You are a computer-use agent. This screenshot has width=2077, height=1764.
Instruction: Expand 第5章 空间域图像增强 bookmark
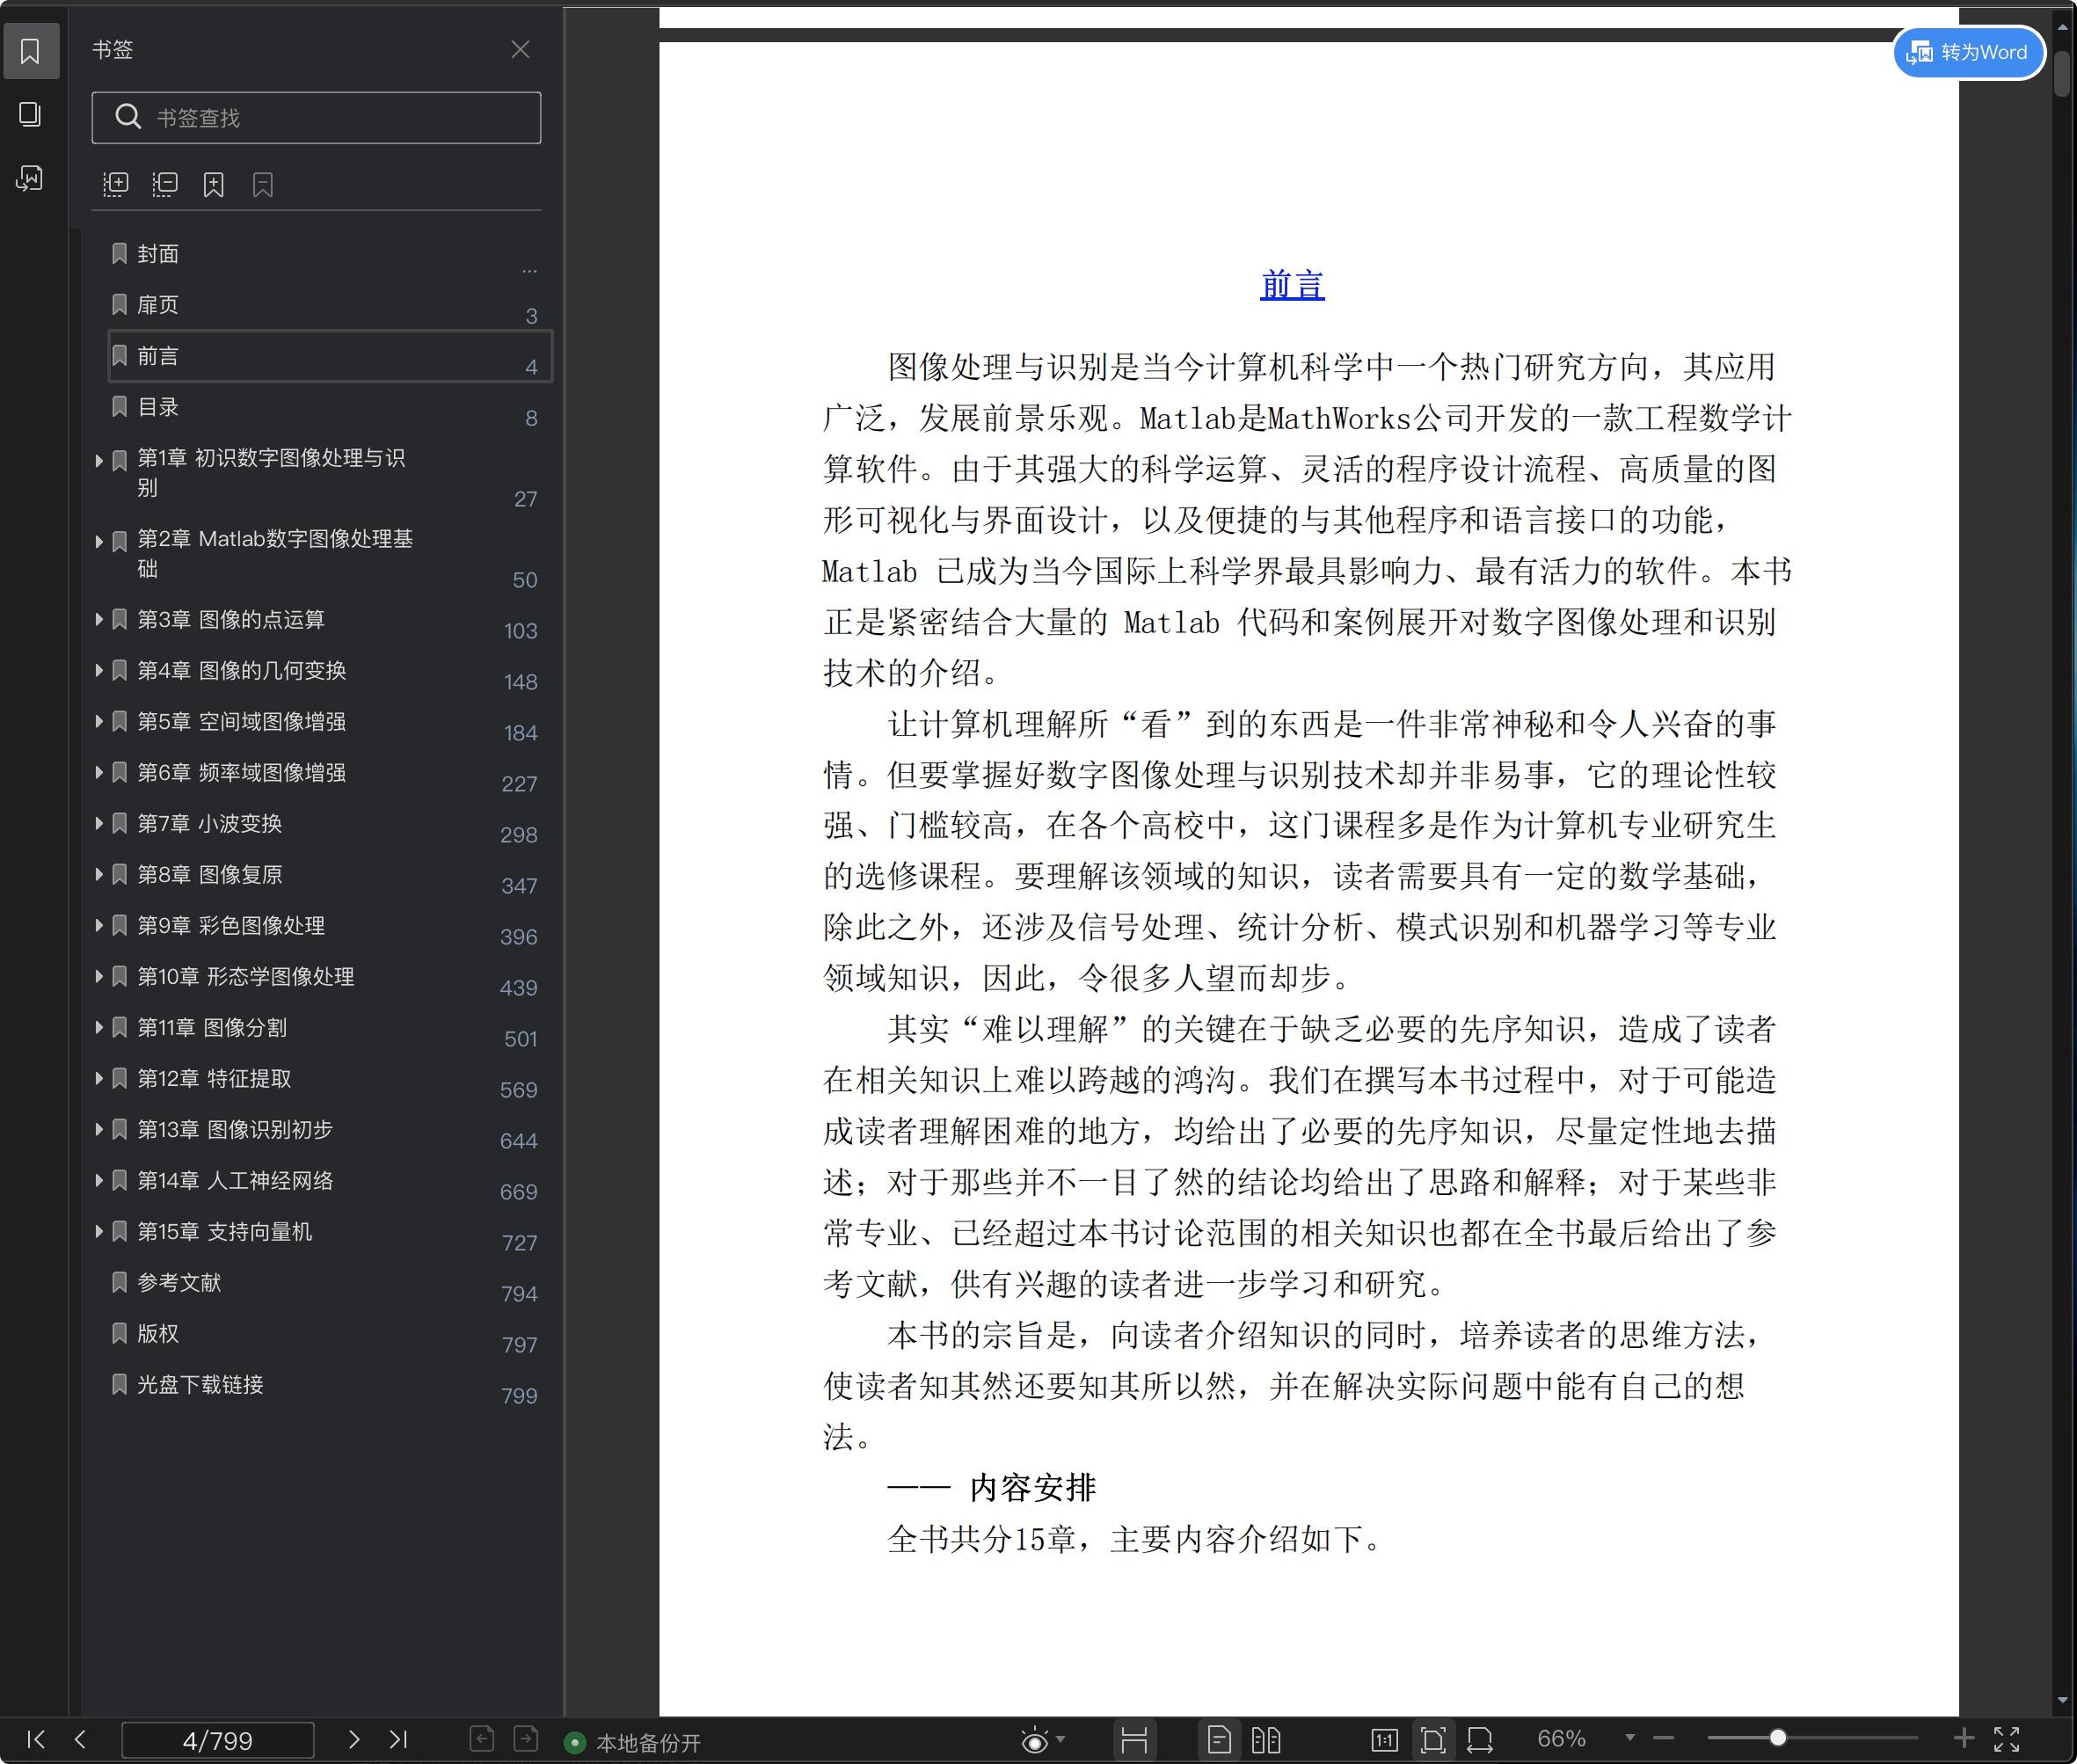[99, 722]
